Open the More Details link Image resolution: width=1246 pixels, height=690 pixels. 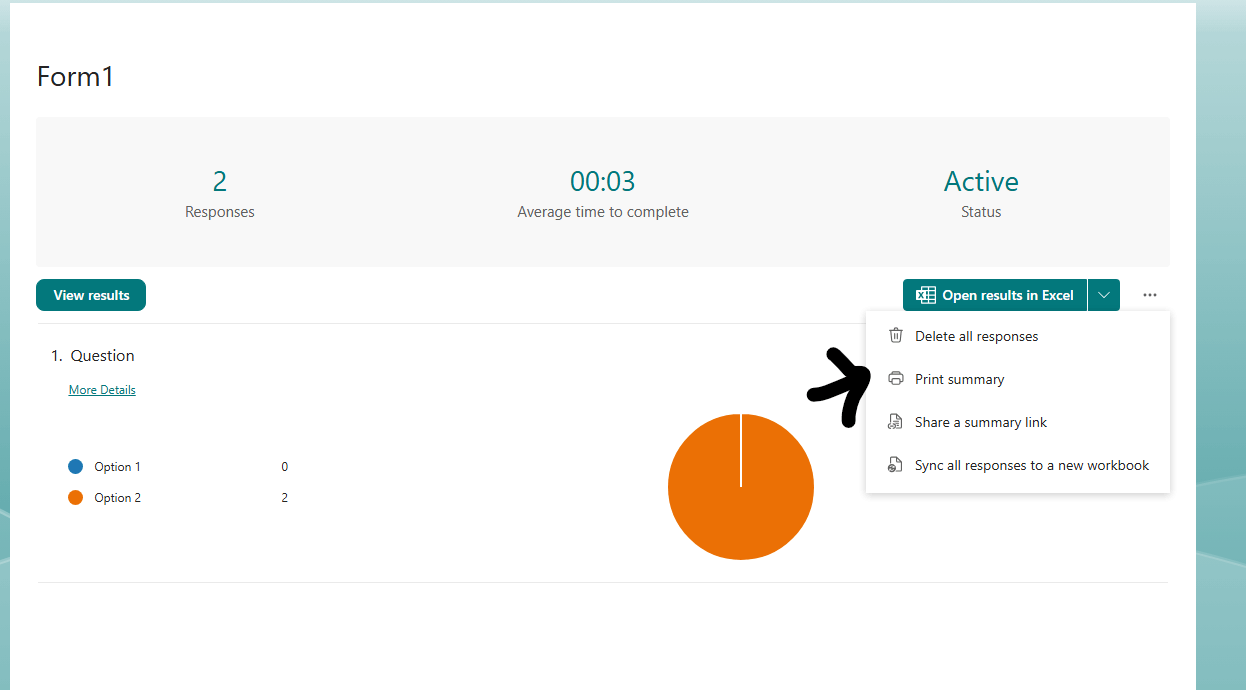(102, 390)
